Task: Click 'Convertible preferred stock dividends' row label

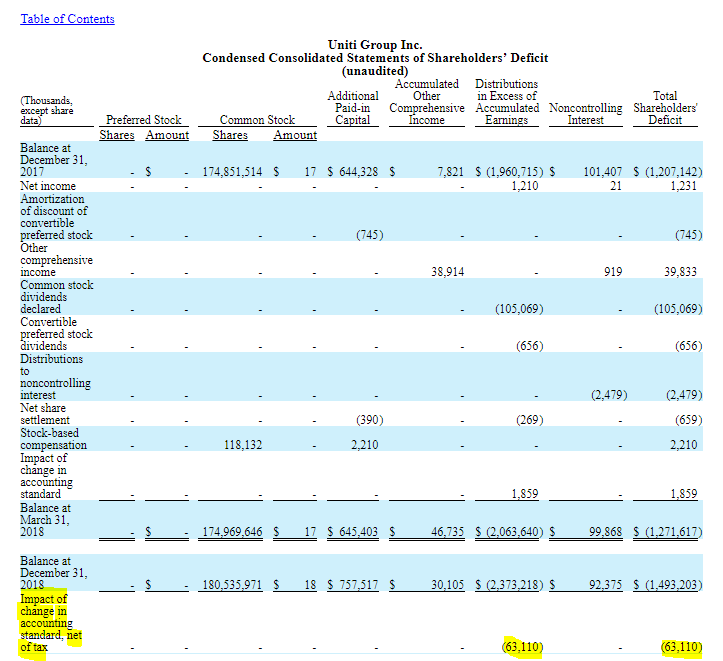Action: pyautogui.click(x=56, y=334)
